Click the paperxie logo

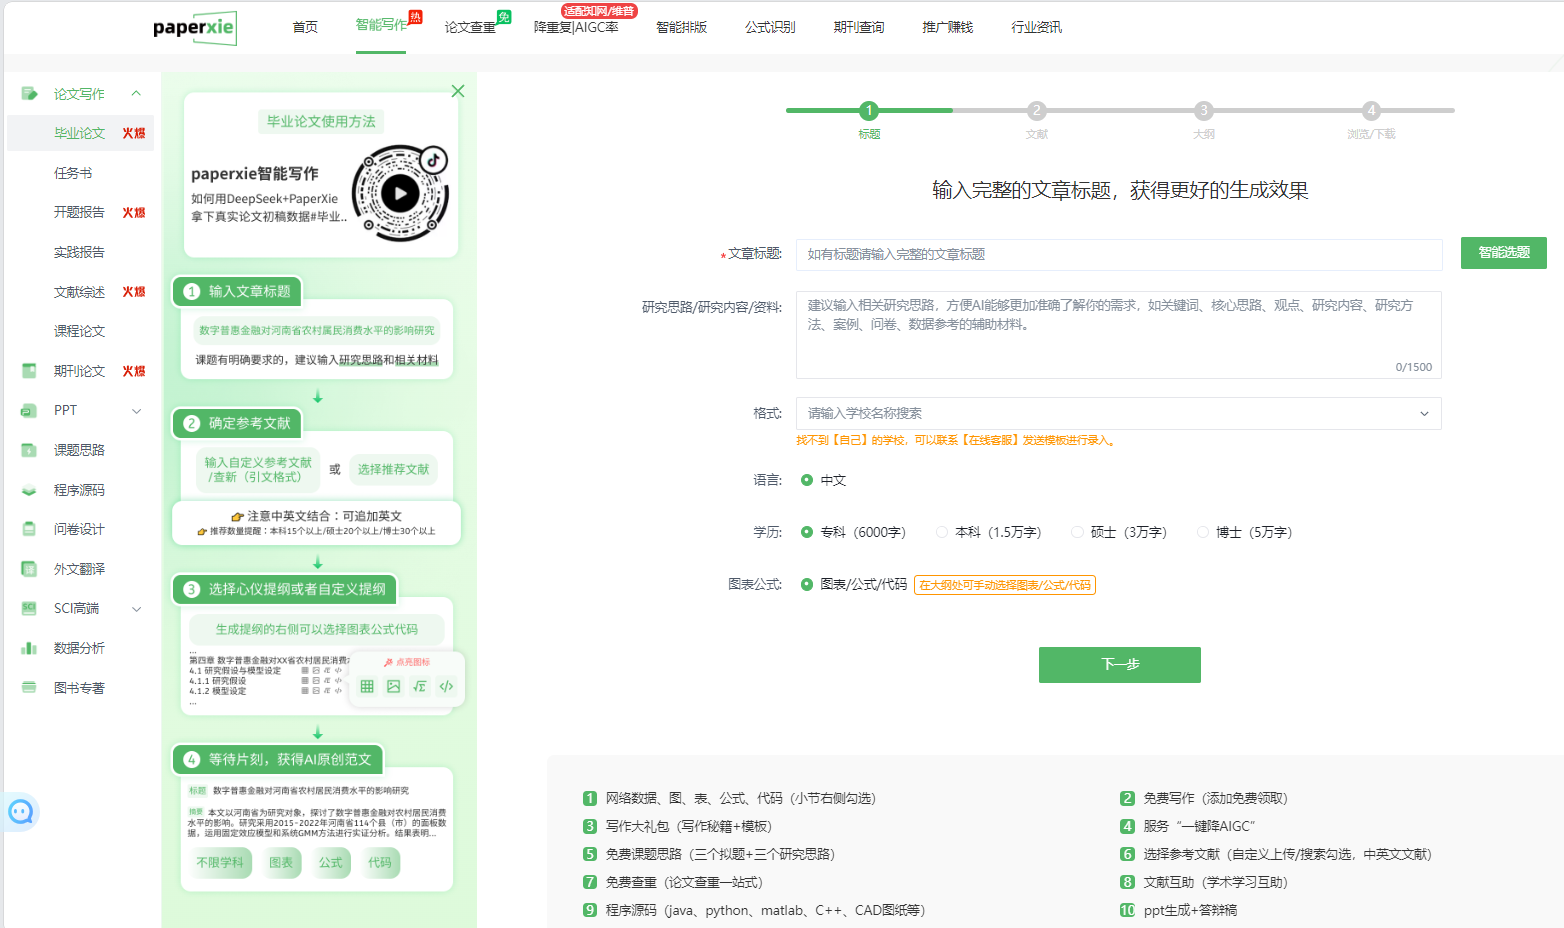pos(194,27)
